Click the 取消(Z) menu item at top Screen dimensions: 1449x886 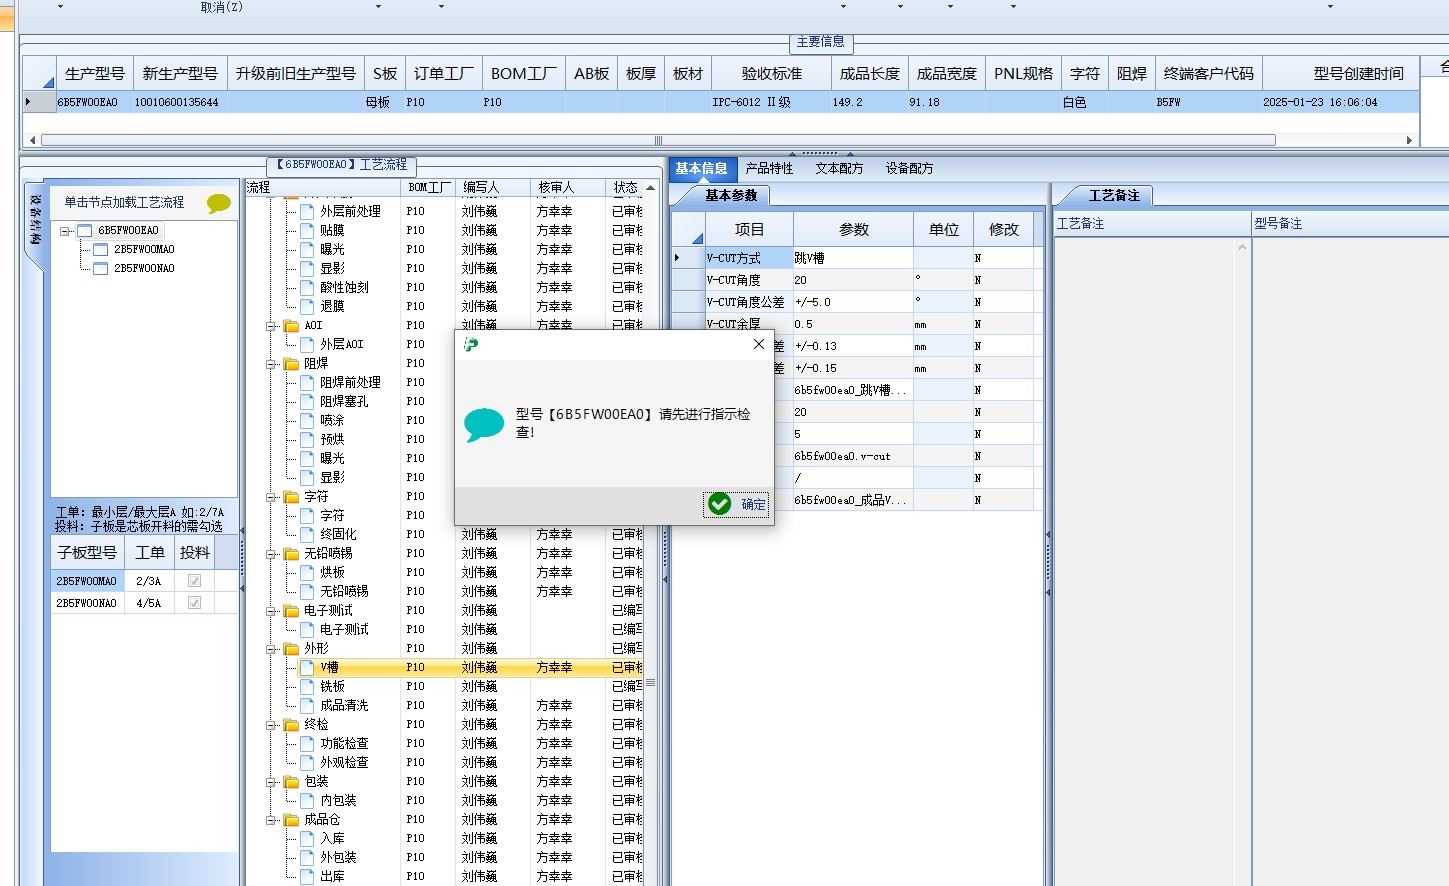(x=222, y=7)
